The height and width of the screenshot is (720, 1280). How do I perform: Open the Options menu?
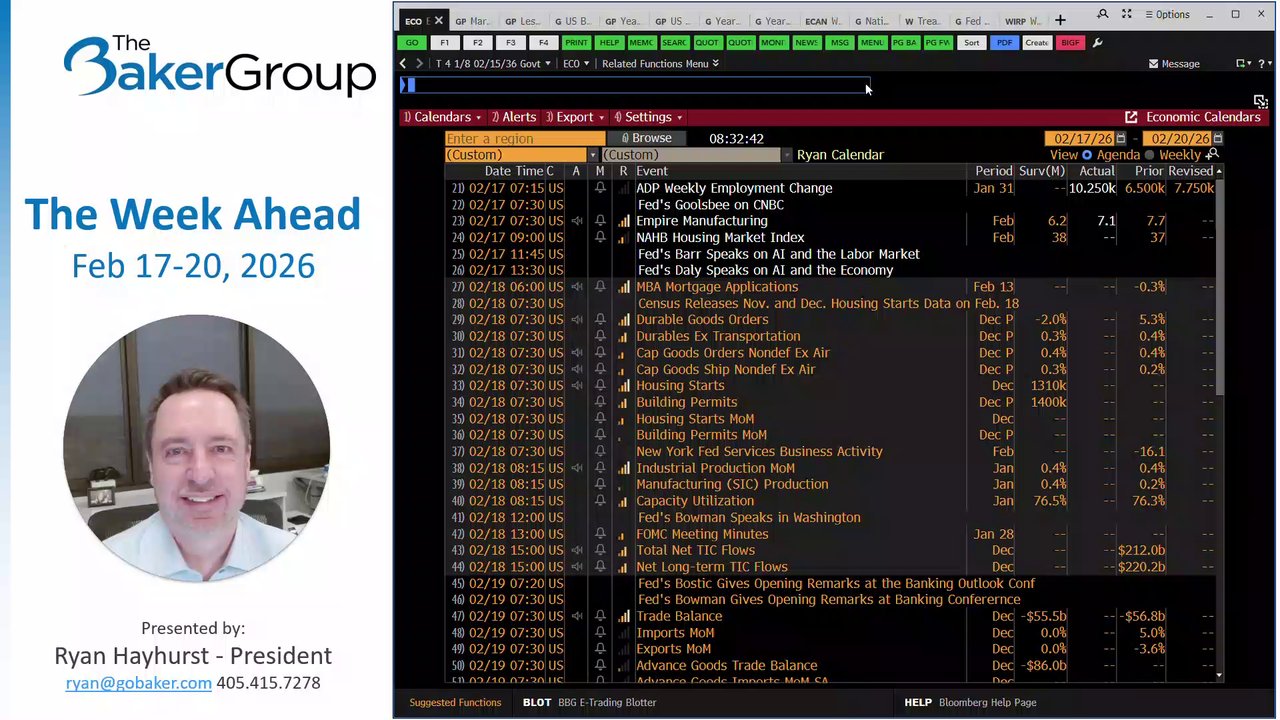pos(1166,15)
